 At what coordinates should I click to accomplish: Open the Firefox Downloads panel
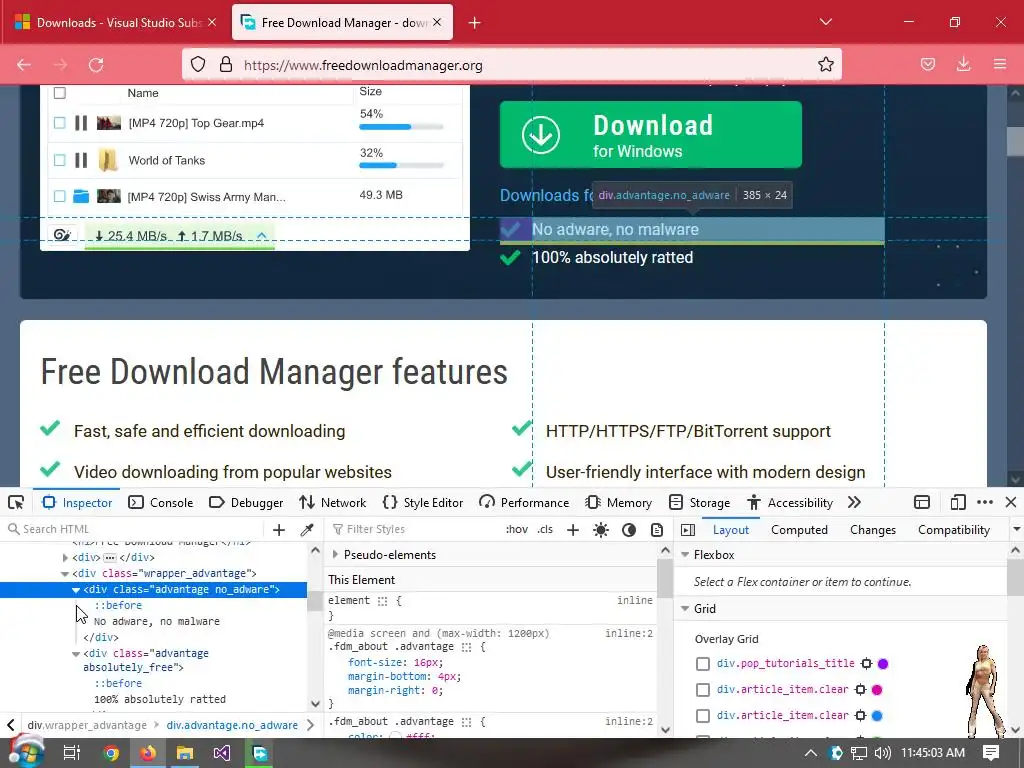point(963,65)
